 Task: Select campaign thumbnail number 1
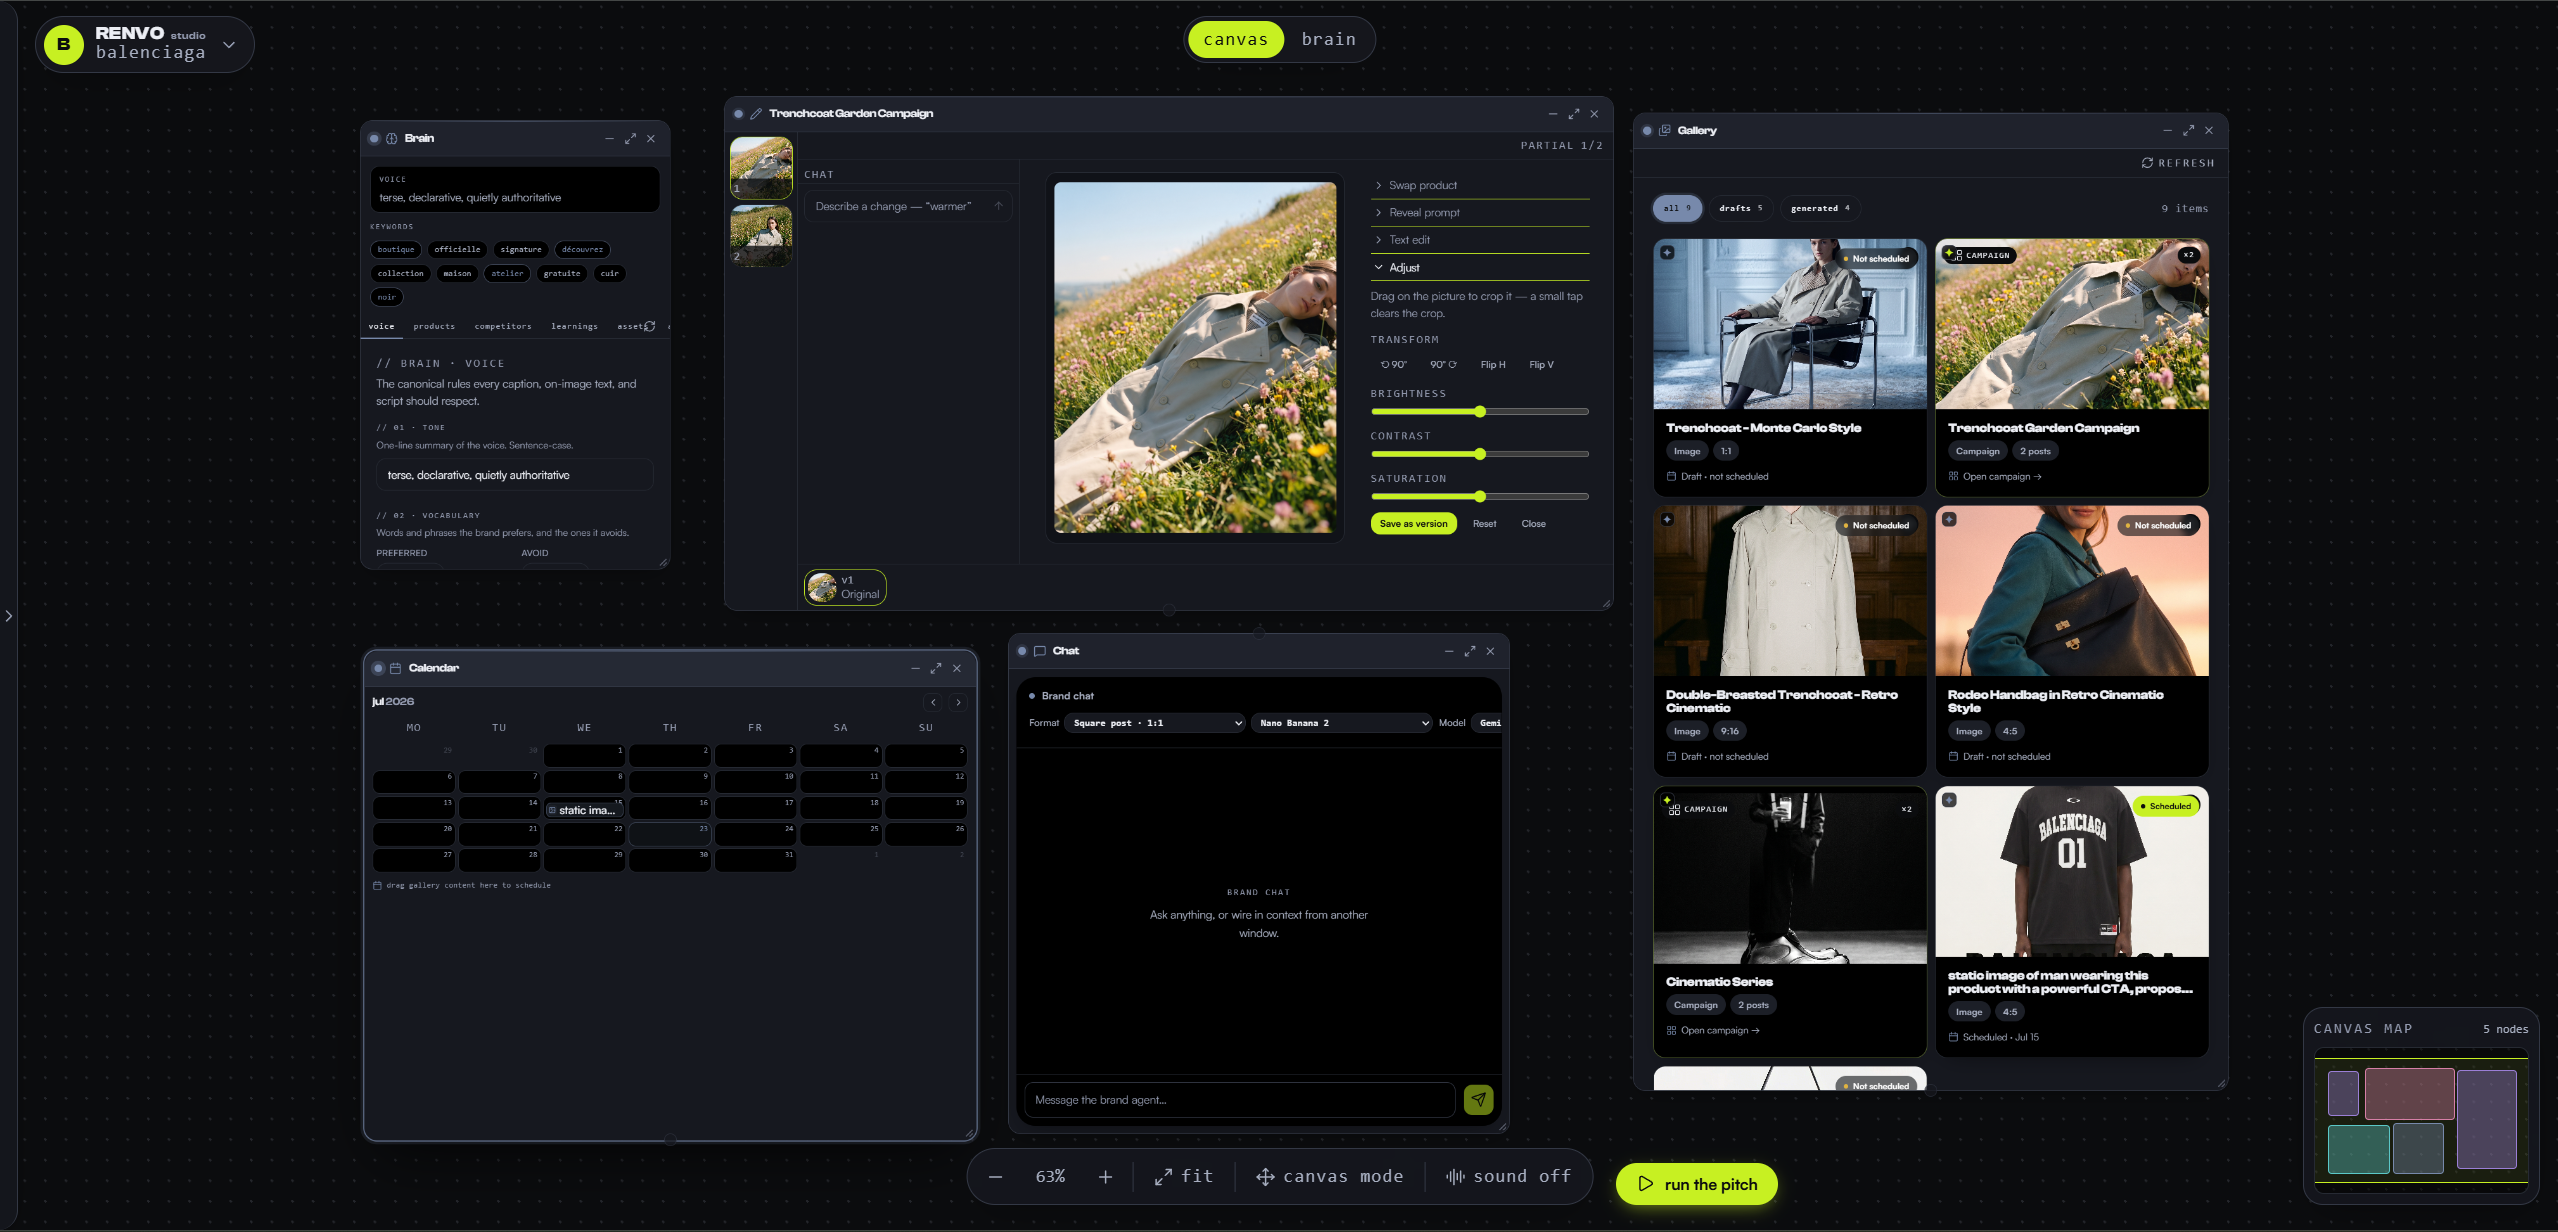tap(761, 168)
